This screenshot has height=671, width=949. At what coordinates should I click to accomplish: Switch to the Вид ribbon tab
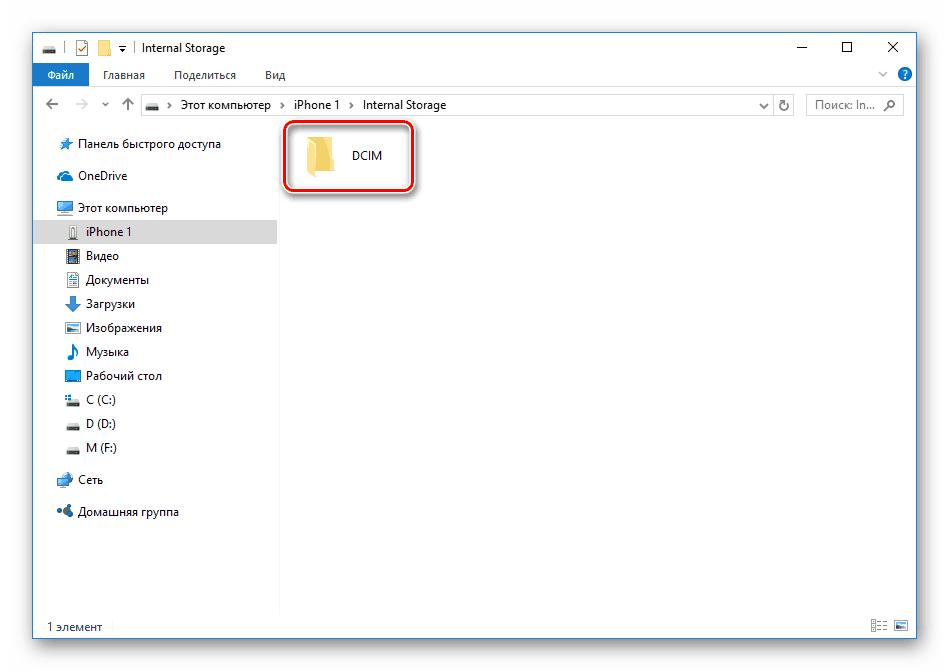coord(275,75)
